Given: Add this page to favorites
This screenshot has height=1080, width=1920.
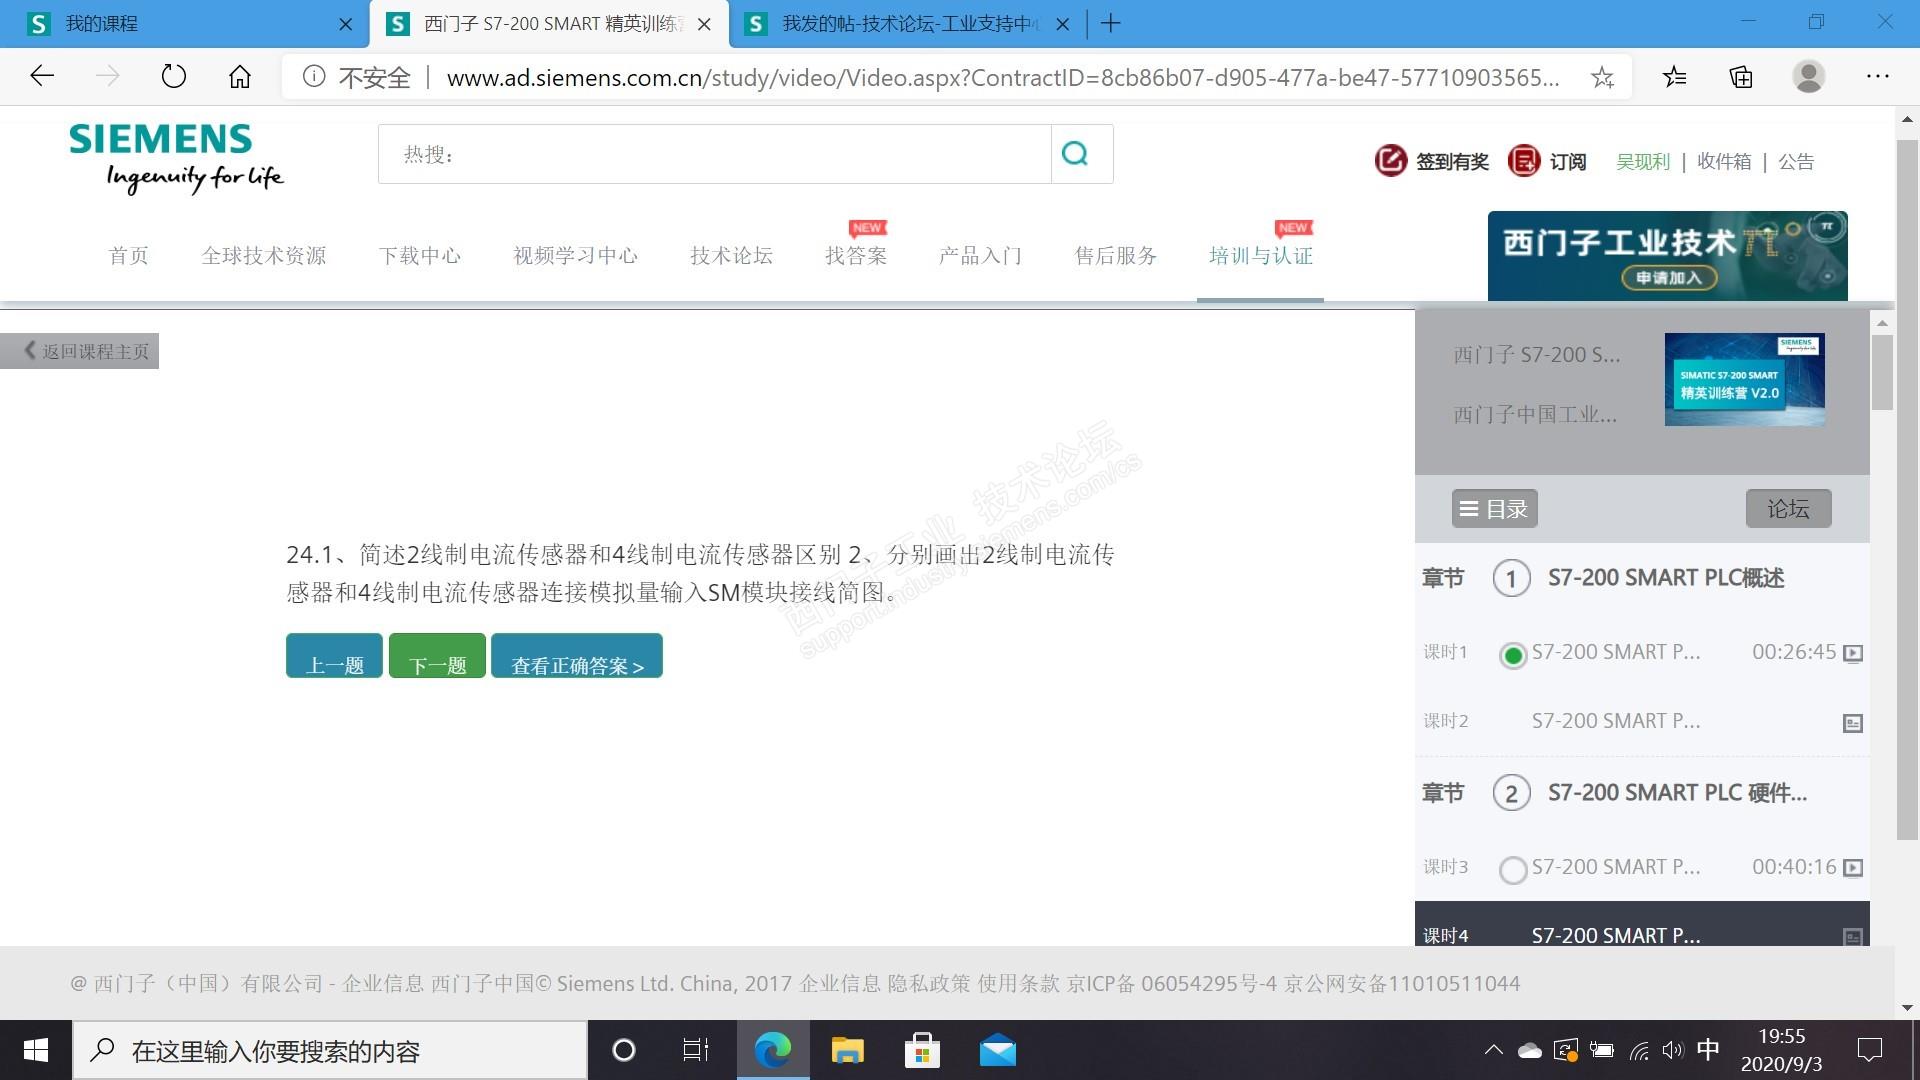Looking at the screenshot, I should click(1602, 77).
